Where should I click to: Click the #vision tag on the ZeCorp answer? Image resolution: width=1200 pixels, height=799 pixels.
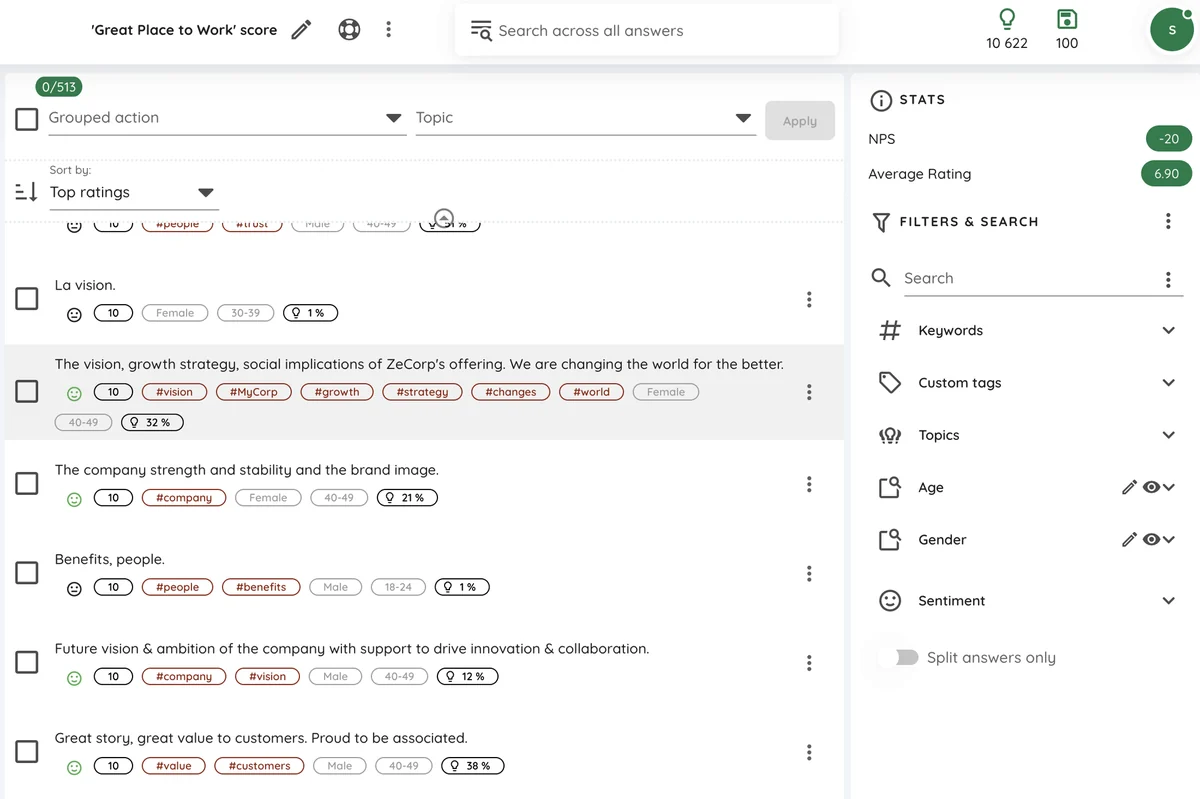(x=175, y=392)
